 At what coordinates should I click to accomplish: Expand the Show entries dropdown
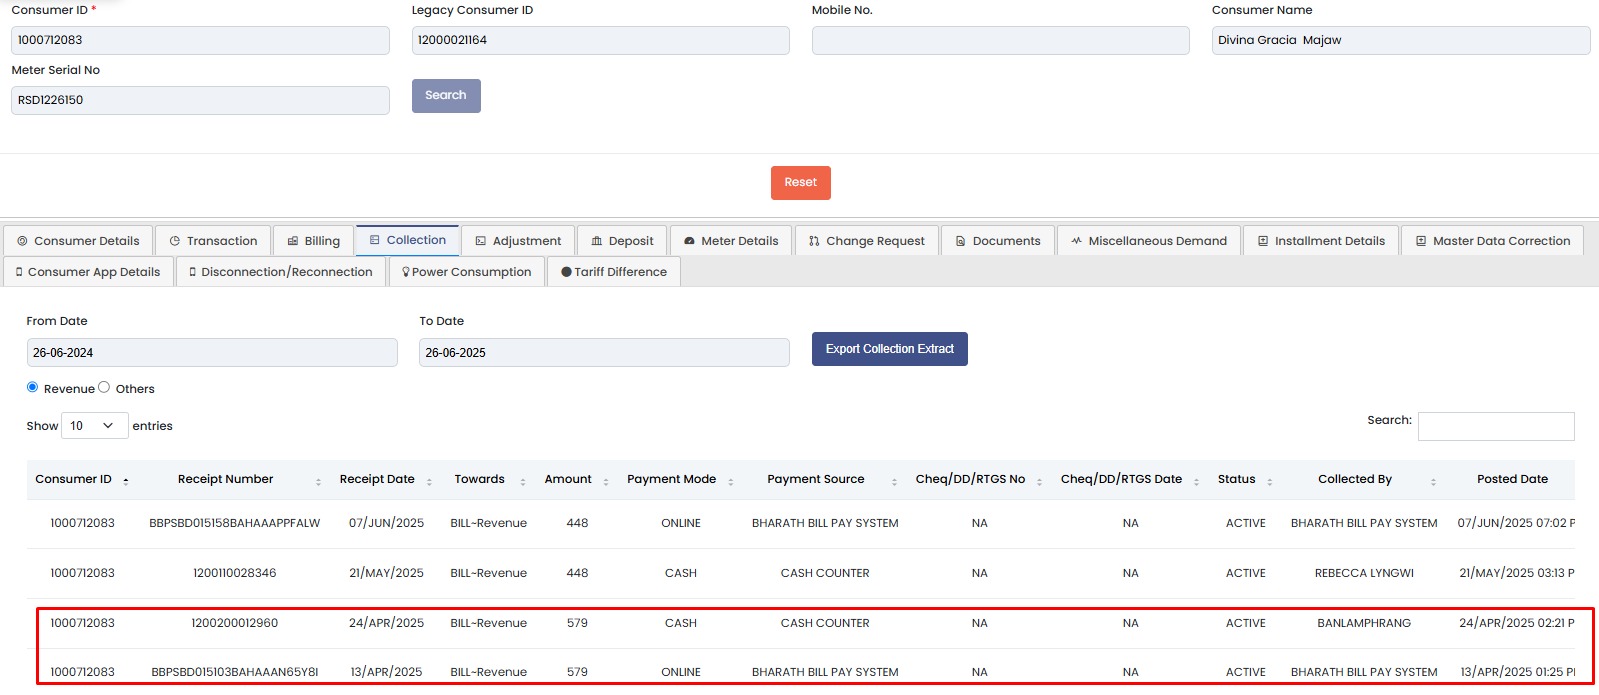click(x=94, y=426)
